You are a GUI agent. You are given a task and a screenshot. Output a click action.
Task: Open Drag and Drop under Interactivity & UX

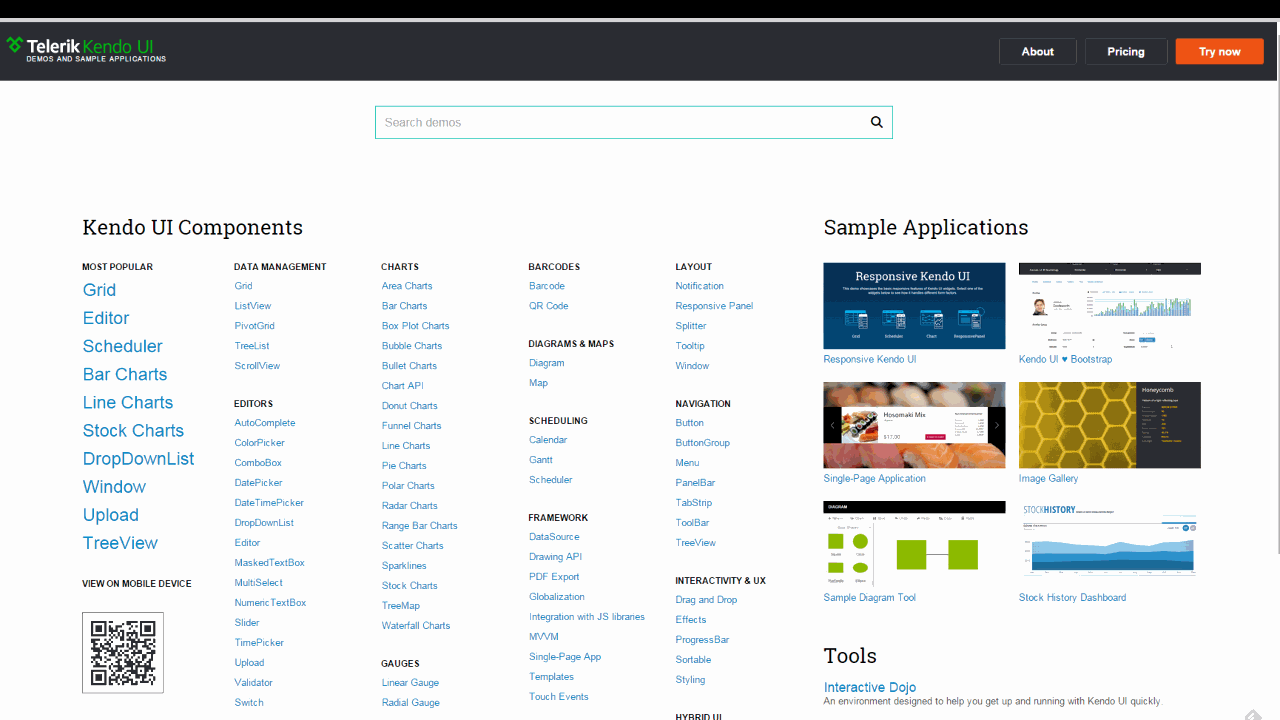pyautogui.click(x=706, y=599)
